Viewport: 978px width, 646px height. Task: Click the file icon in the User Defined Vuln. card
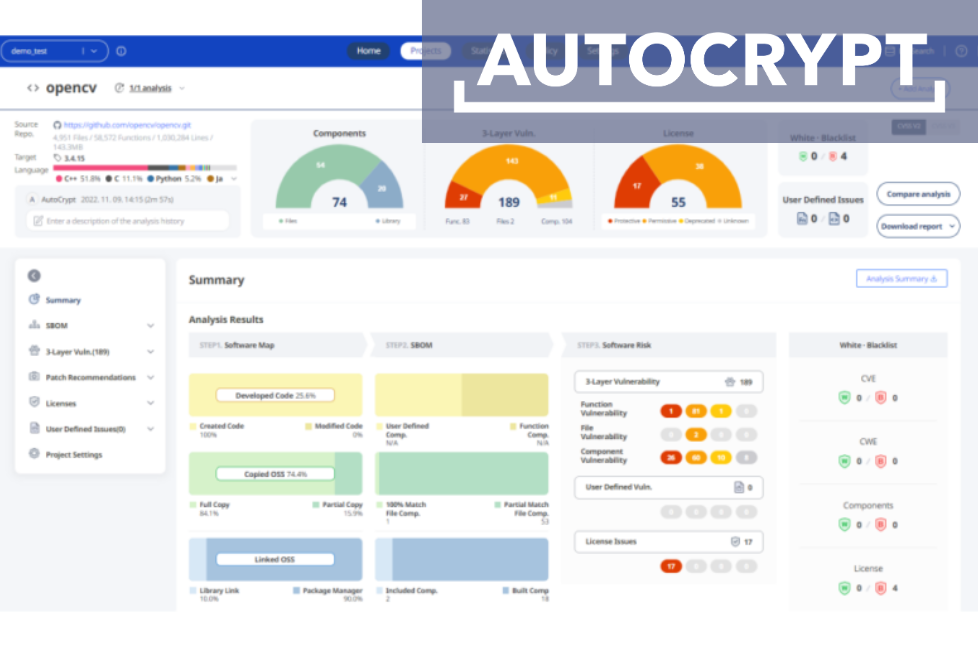738,487
